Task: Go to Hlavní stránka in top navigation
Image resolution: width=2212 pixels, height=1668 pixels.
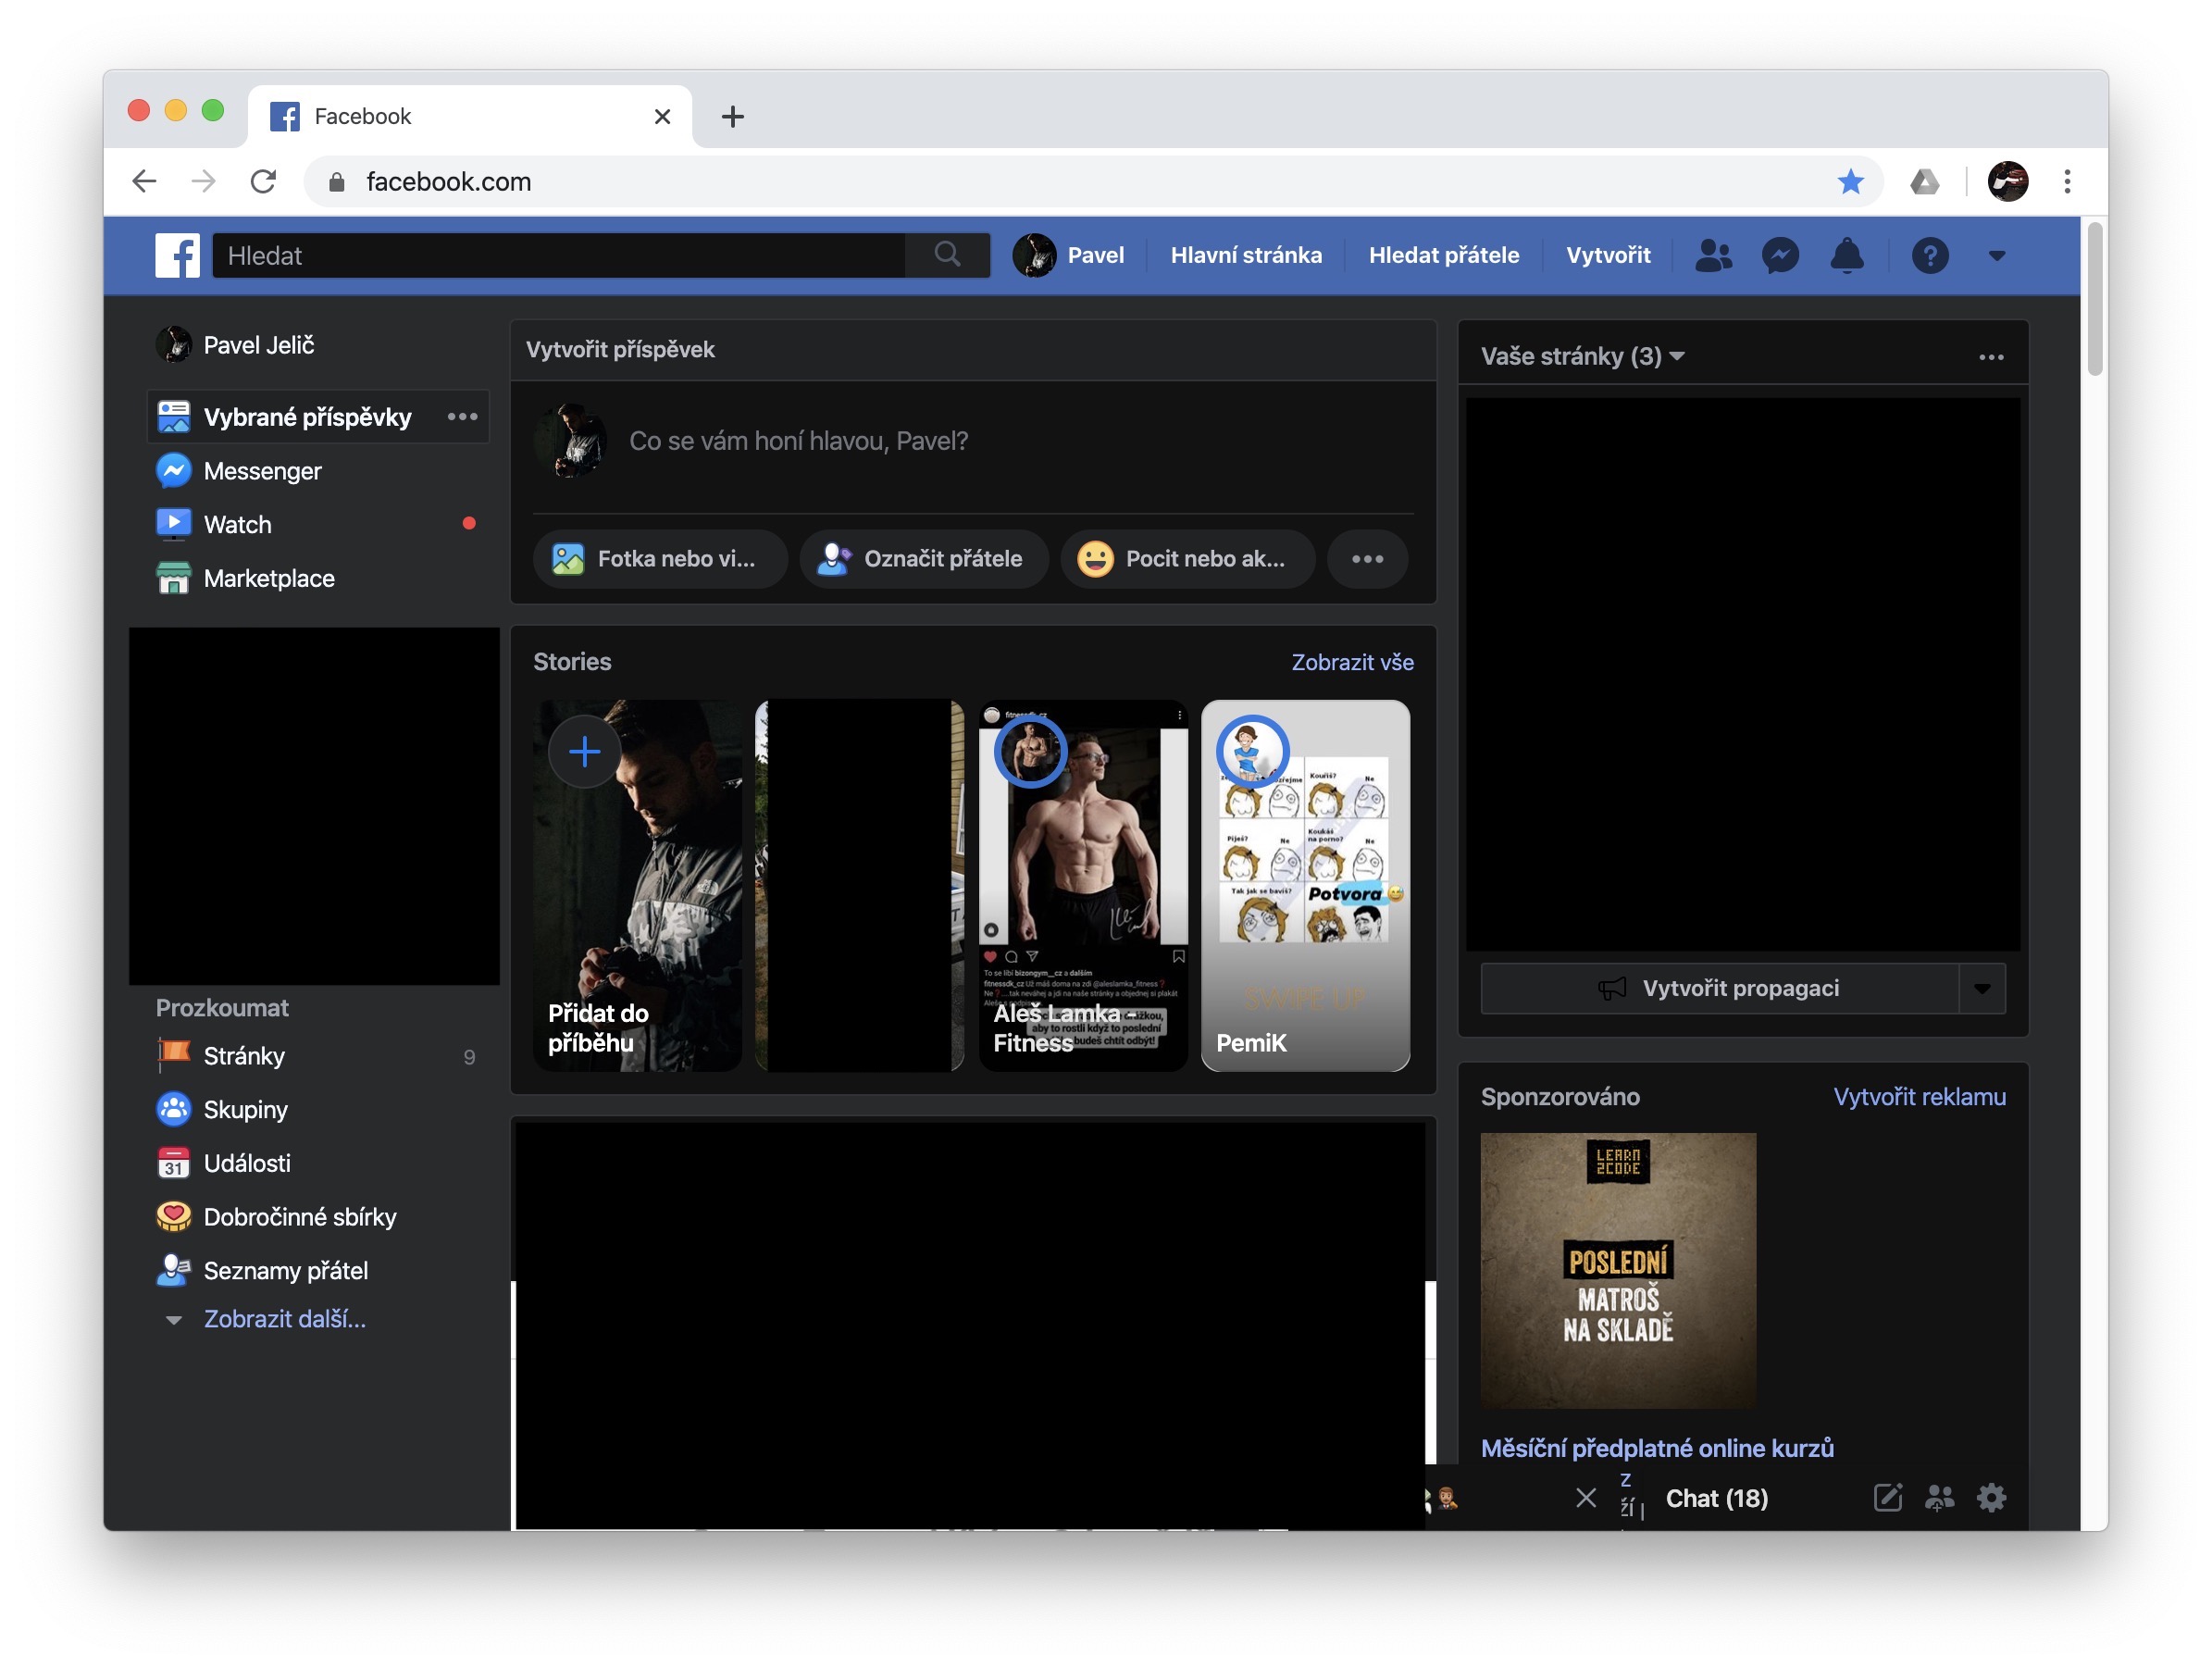Action: point(1245,256)
